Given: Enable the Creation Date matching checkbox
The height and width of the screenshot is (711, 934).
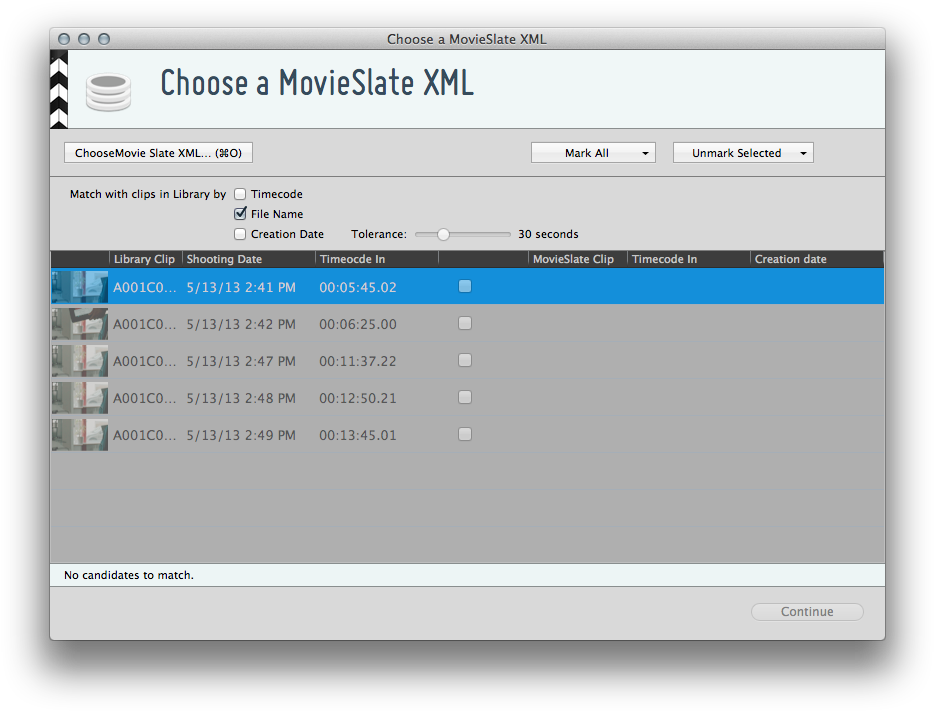Looking at the screenshot, I should click(x=240, y=234).
